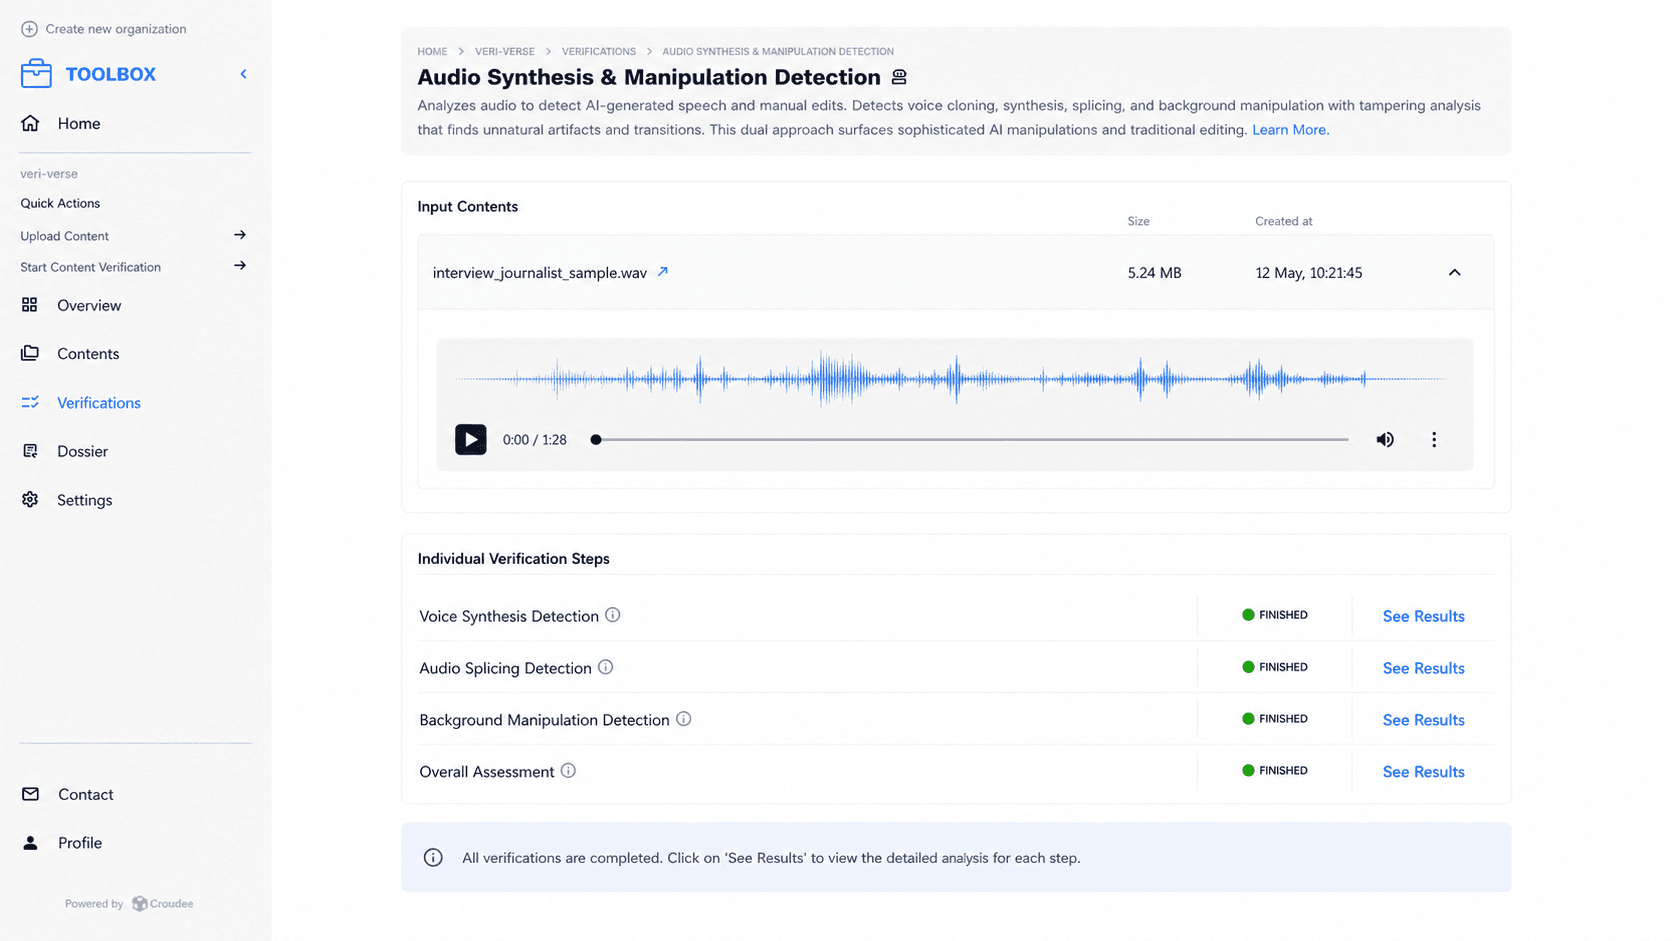Screen dimensions: 1672x941
Task: See Results for Voice Synthesis Detection
Action: 1423,616
